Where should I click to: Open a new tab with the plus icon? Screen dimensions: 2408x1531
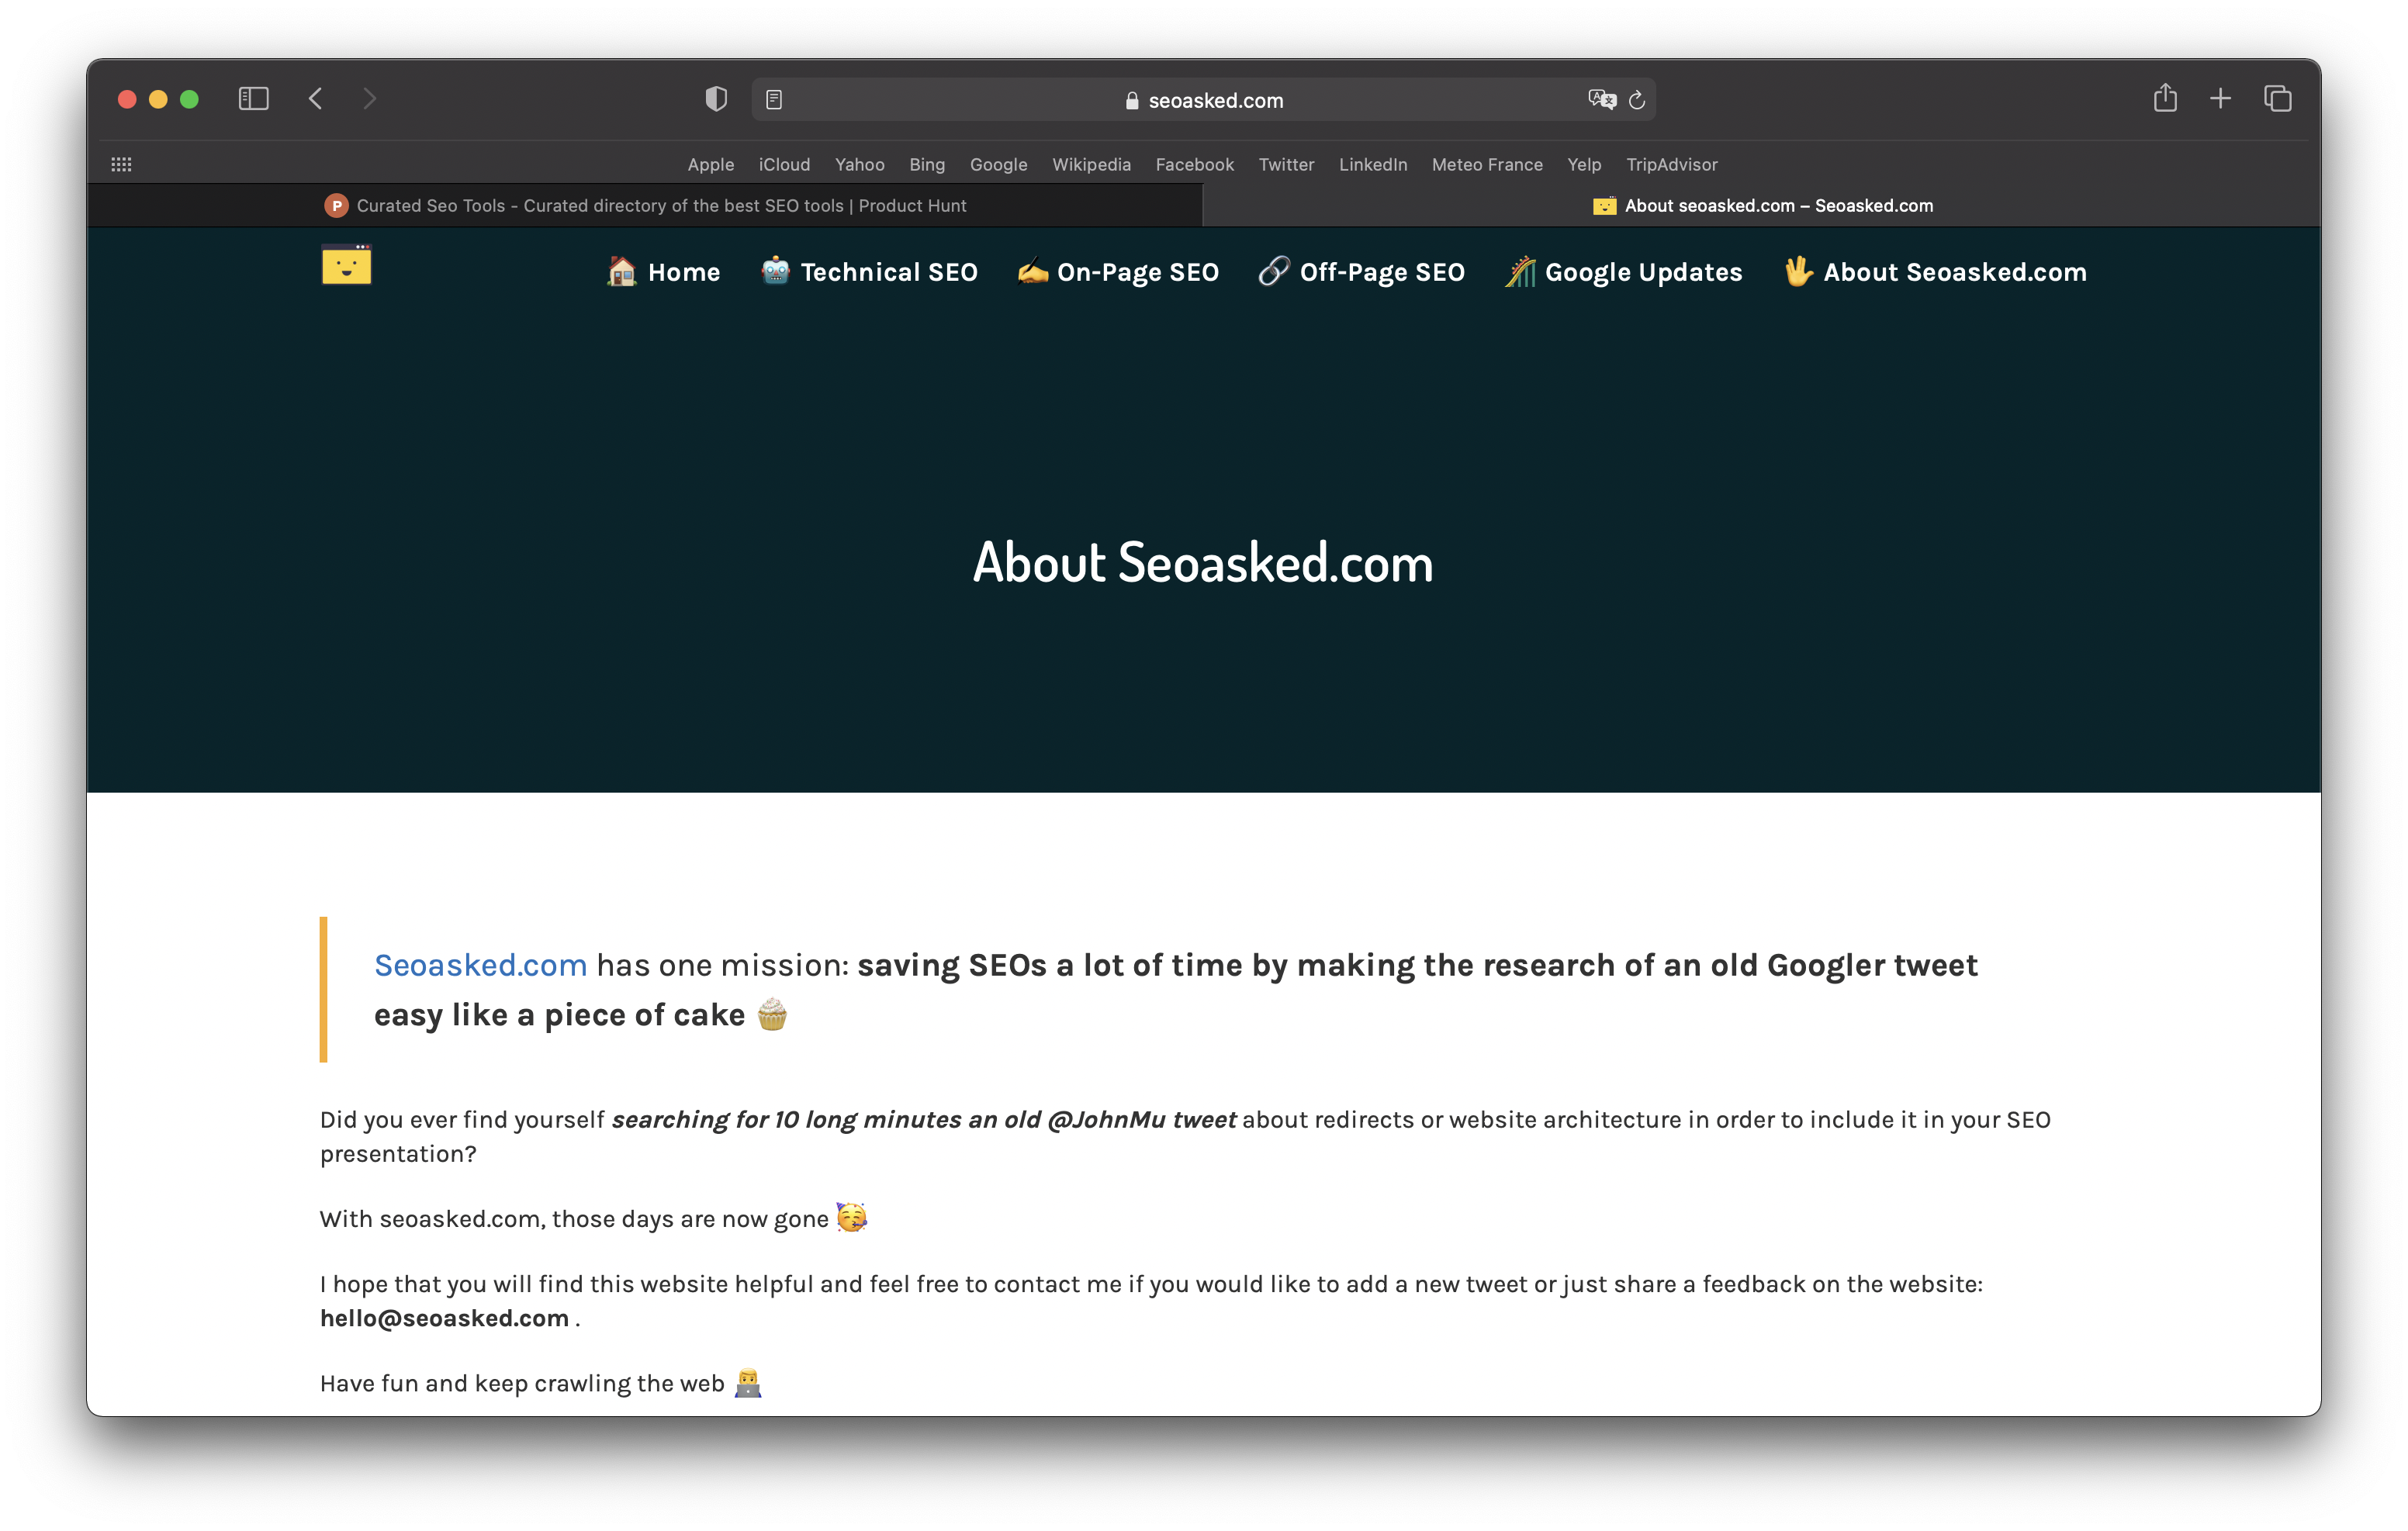[x=2220, y=98]
